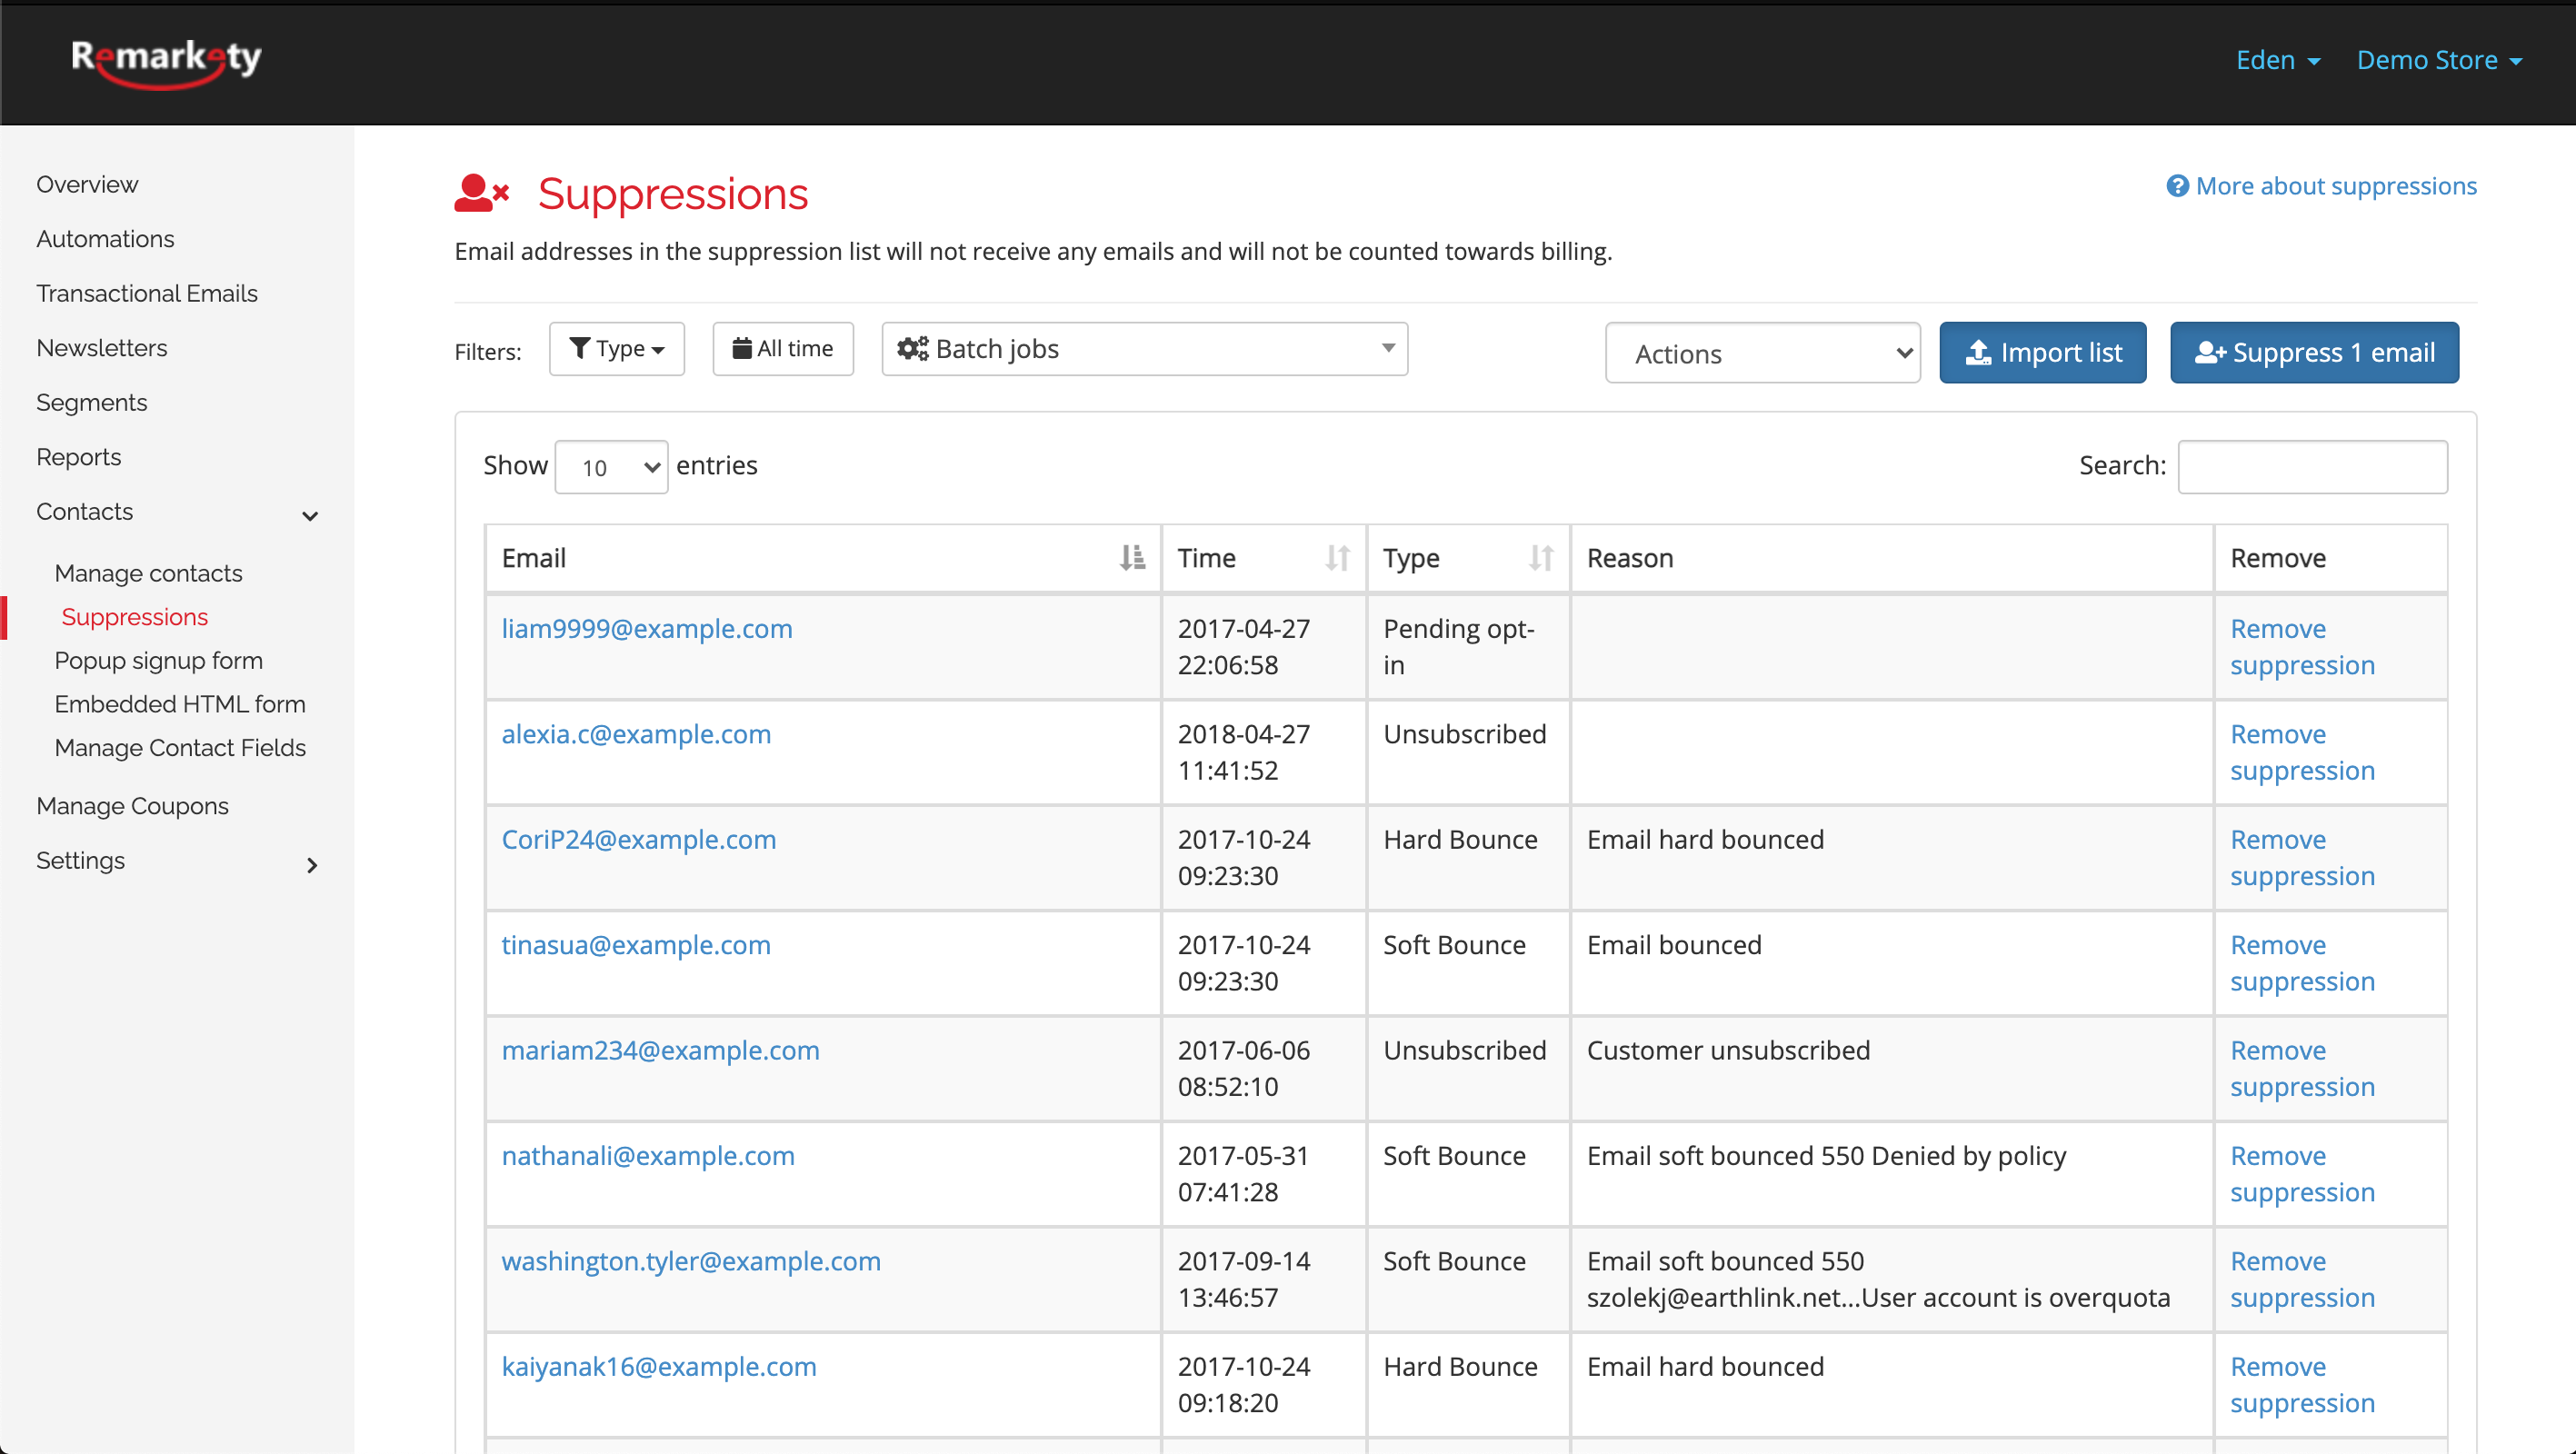Go to Manage Coupons
Viewport: 2576px width, 1454px height.
(133, 806)
